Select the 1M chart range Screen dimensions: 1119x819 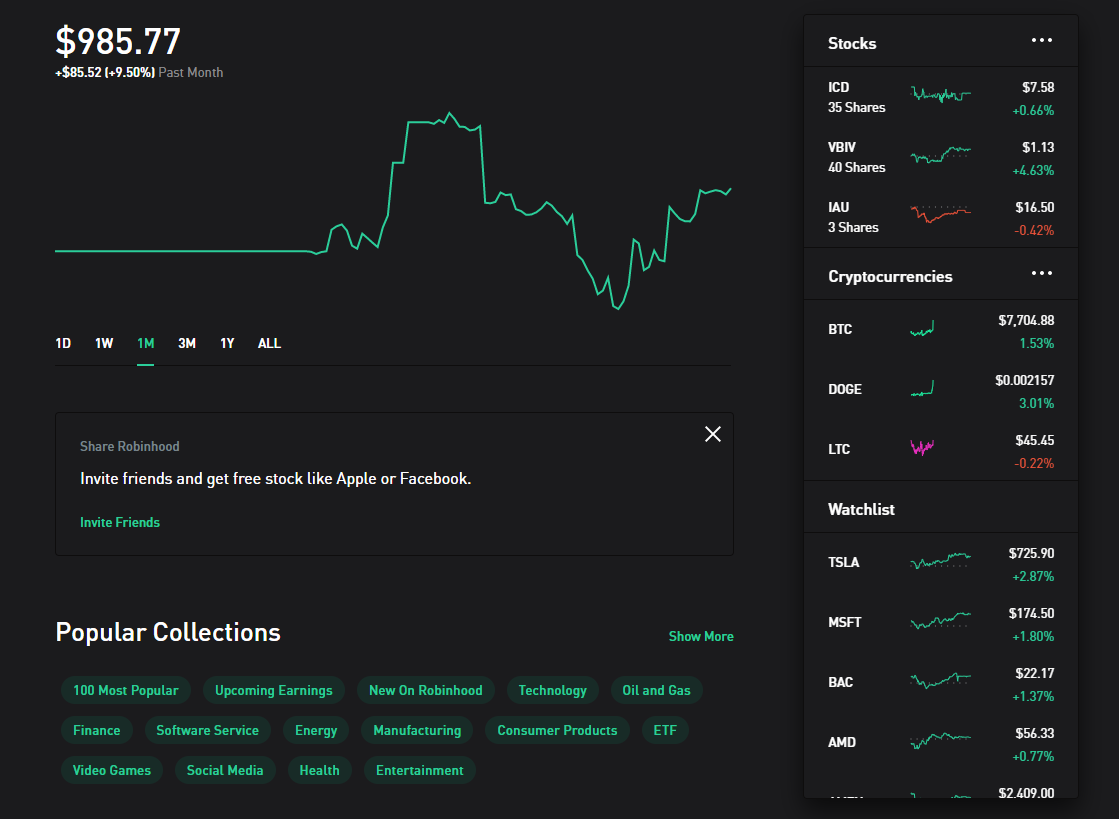(146, 343)
